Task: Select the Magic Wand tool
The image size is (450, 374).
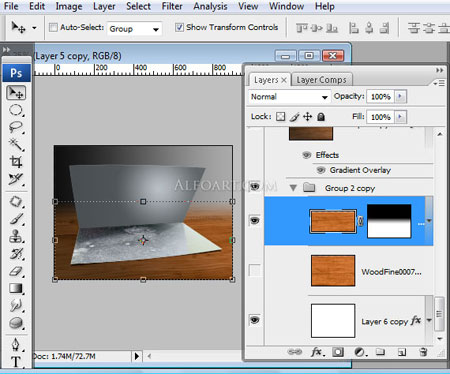Action: coord(16,145)
